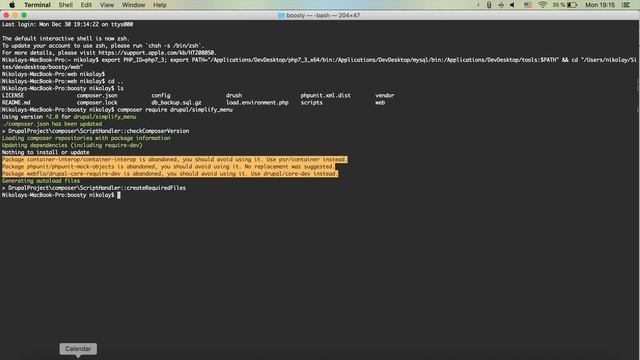The height and width of the screenshot is (360, 640).
Task: Click 'config' in the ls output
Action: click(161, 96)
